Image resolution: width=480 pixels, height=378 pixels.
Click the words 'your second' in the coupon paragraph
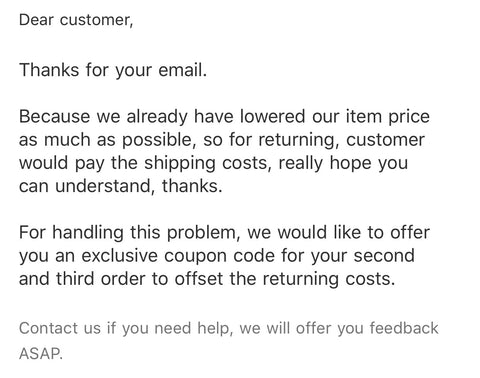[x=363, y=256]
